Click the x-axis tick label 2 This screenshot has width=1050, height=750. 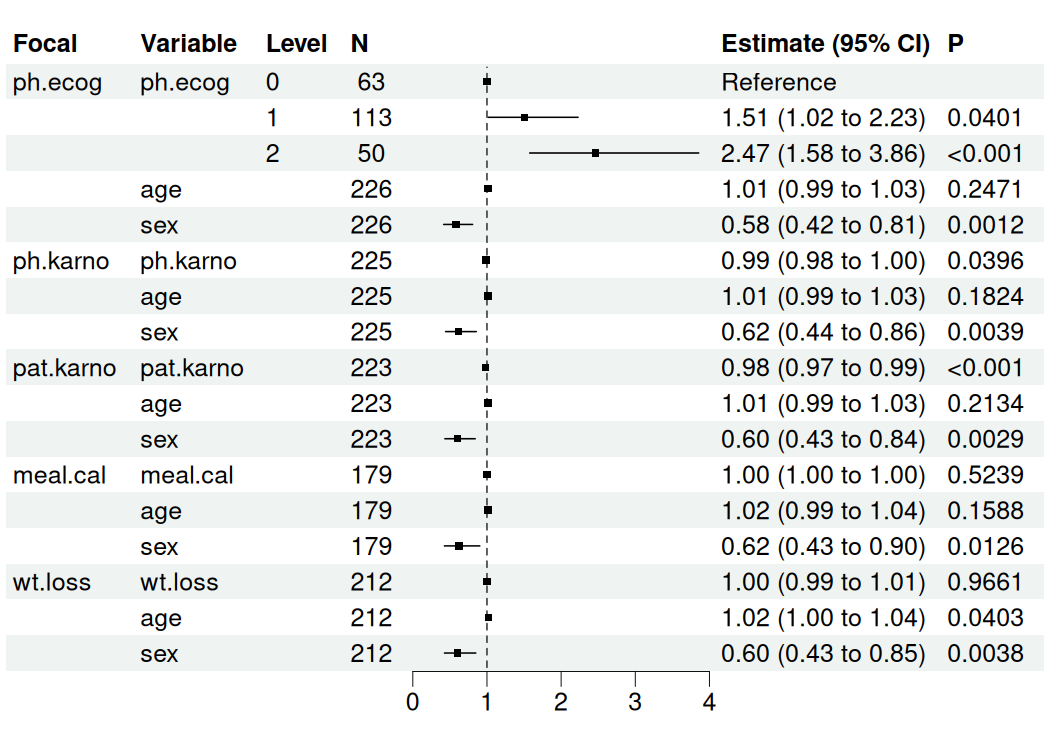pyautogui.click(x=561, y=702)
